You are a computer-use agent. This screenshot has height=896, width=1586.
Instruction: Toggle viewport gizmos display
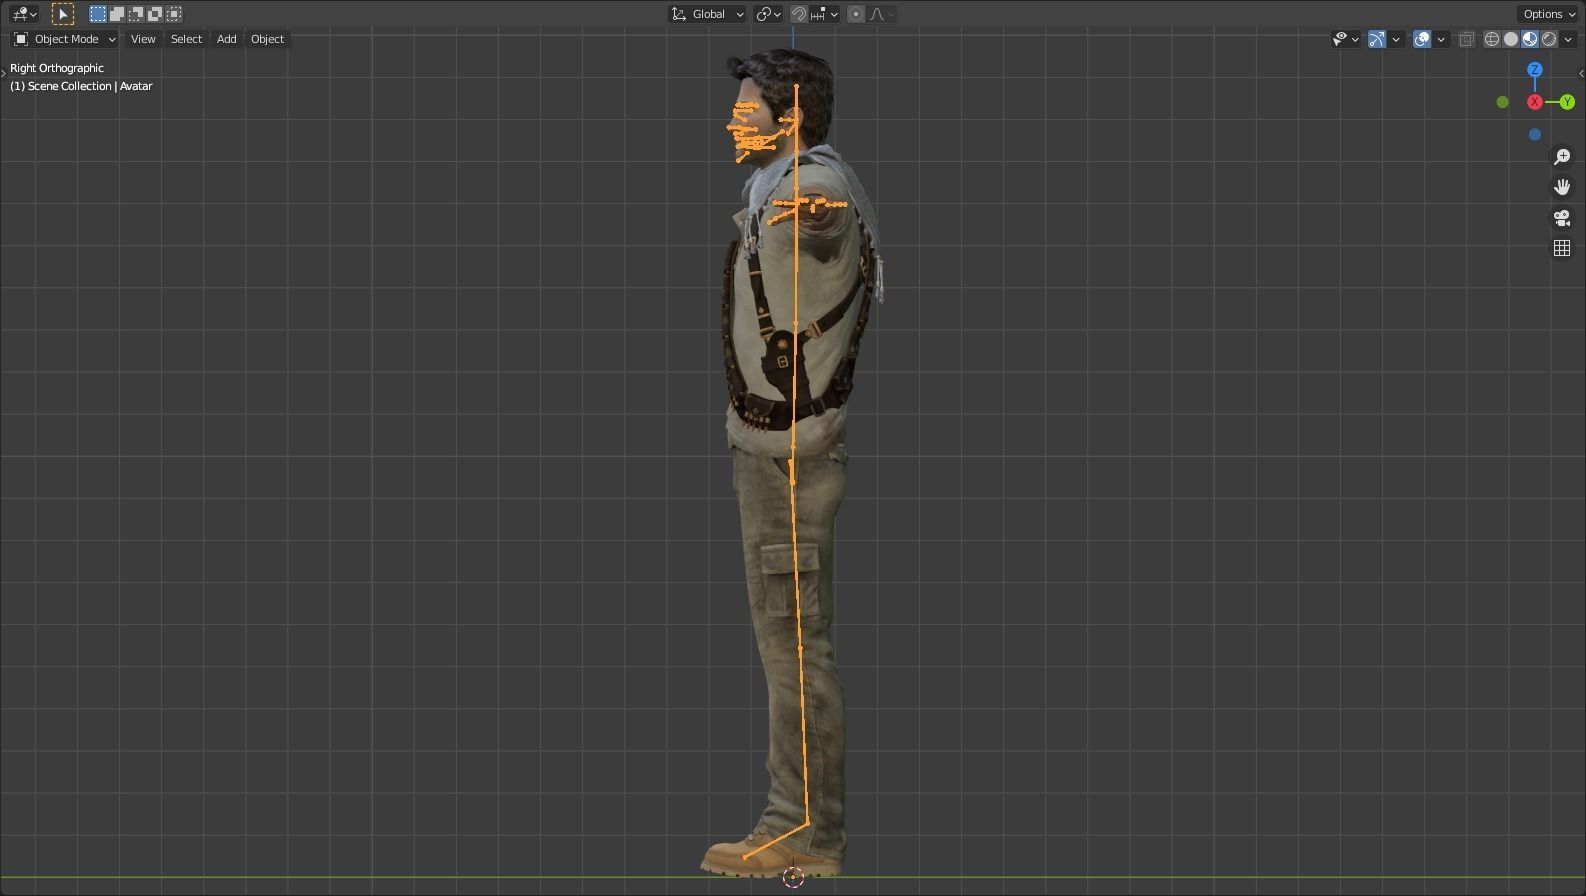(1377, 39)
